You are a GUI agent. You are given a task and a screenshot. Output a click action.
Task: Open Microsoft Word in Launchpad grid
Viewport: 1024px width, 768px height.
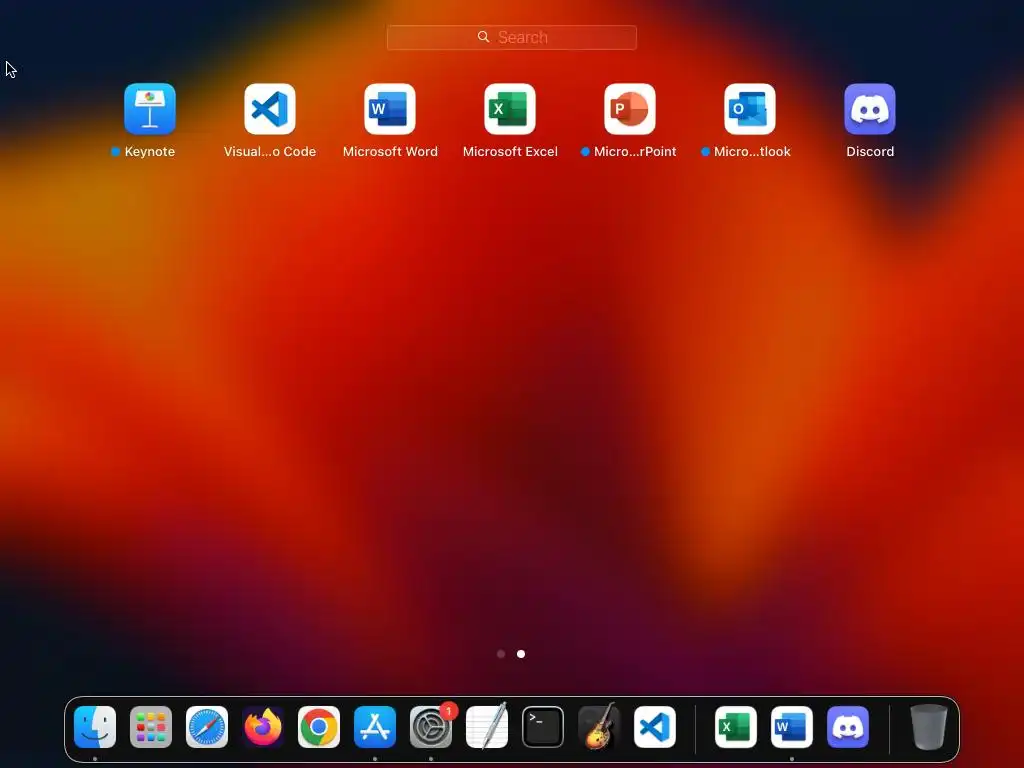pyautogui.click(x=390, y=108)
